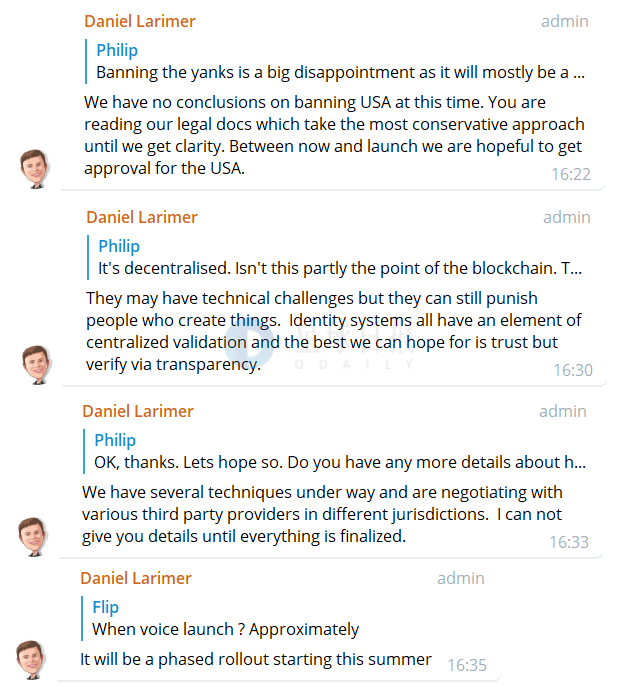Click the 16:22 timestamp

point(571,174)
